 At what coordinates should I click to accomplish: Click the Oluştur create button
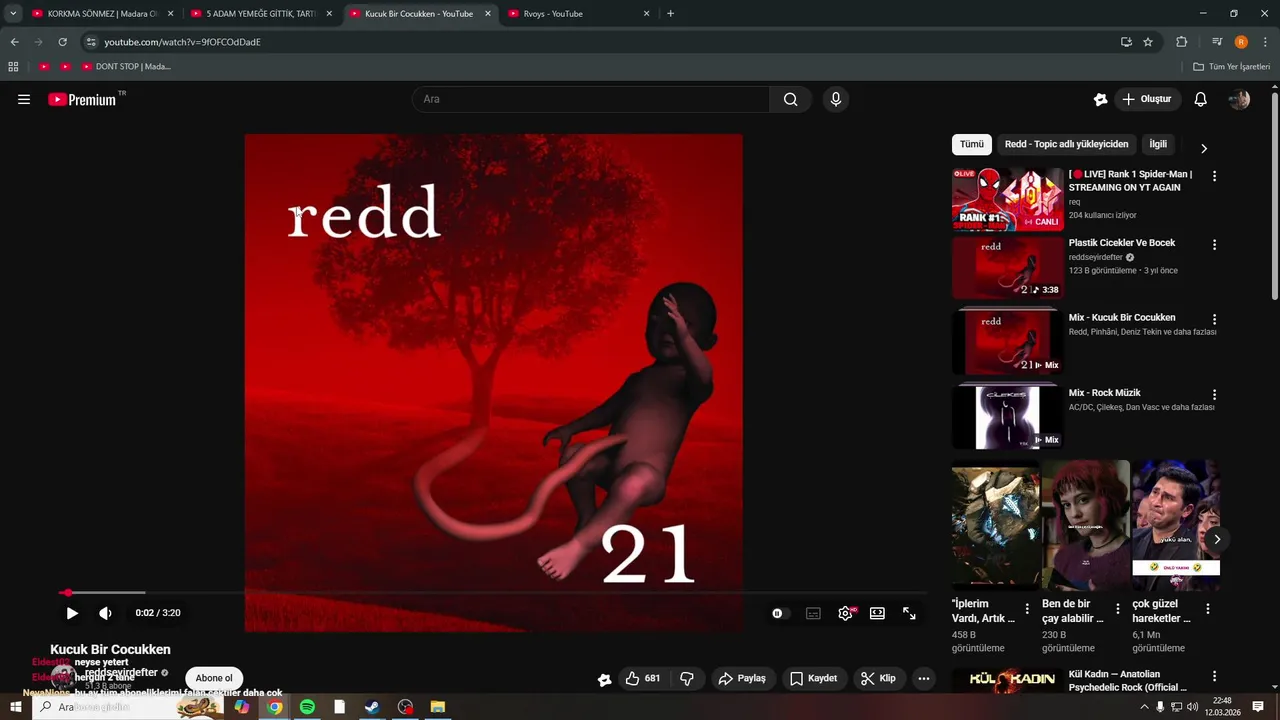click(1147, 99)
